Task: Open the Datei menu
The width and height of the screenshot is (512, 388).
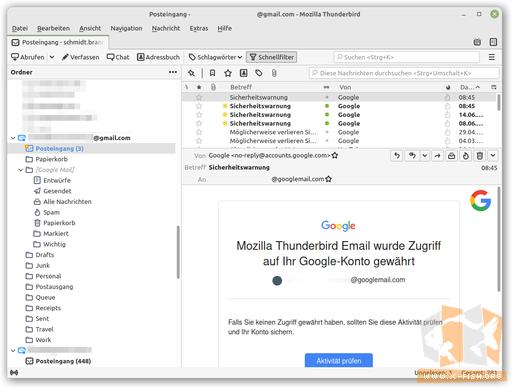Action: [x=20, y=28]
